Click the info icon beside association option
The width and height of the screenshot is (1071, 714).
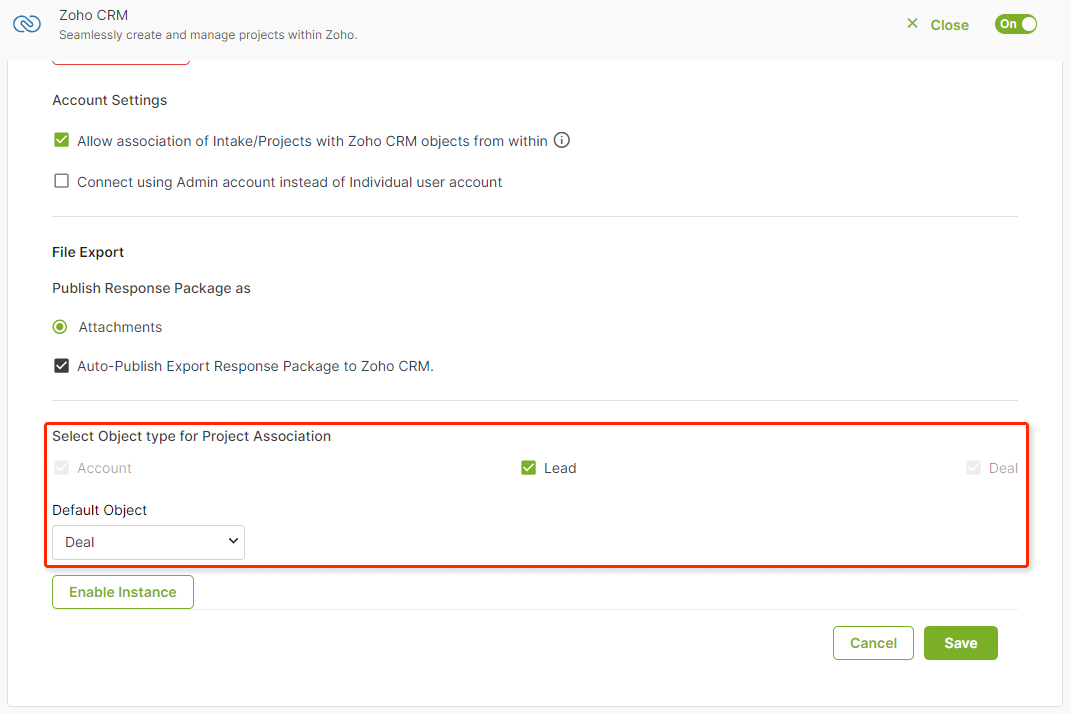561,140
